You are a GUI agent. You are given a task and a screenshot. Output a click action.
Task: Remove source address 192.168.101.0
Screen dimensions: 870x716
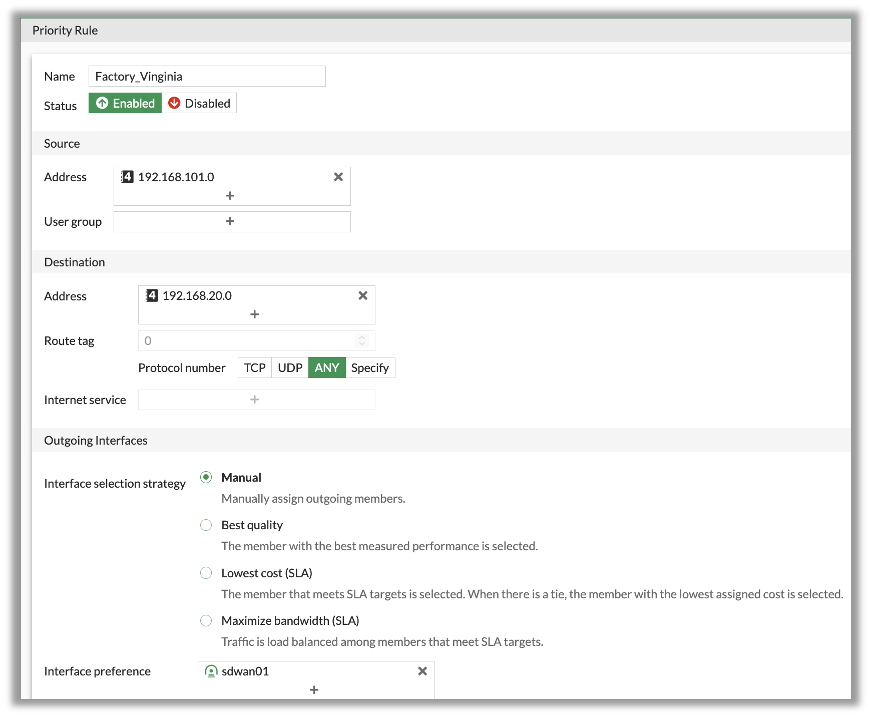(x=338, y=177)
